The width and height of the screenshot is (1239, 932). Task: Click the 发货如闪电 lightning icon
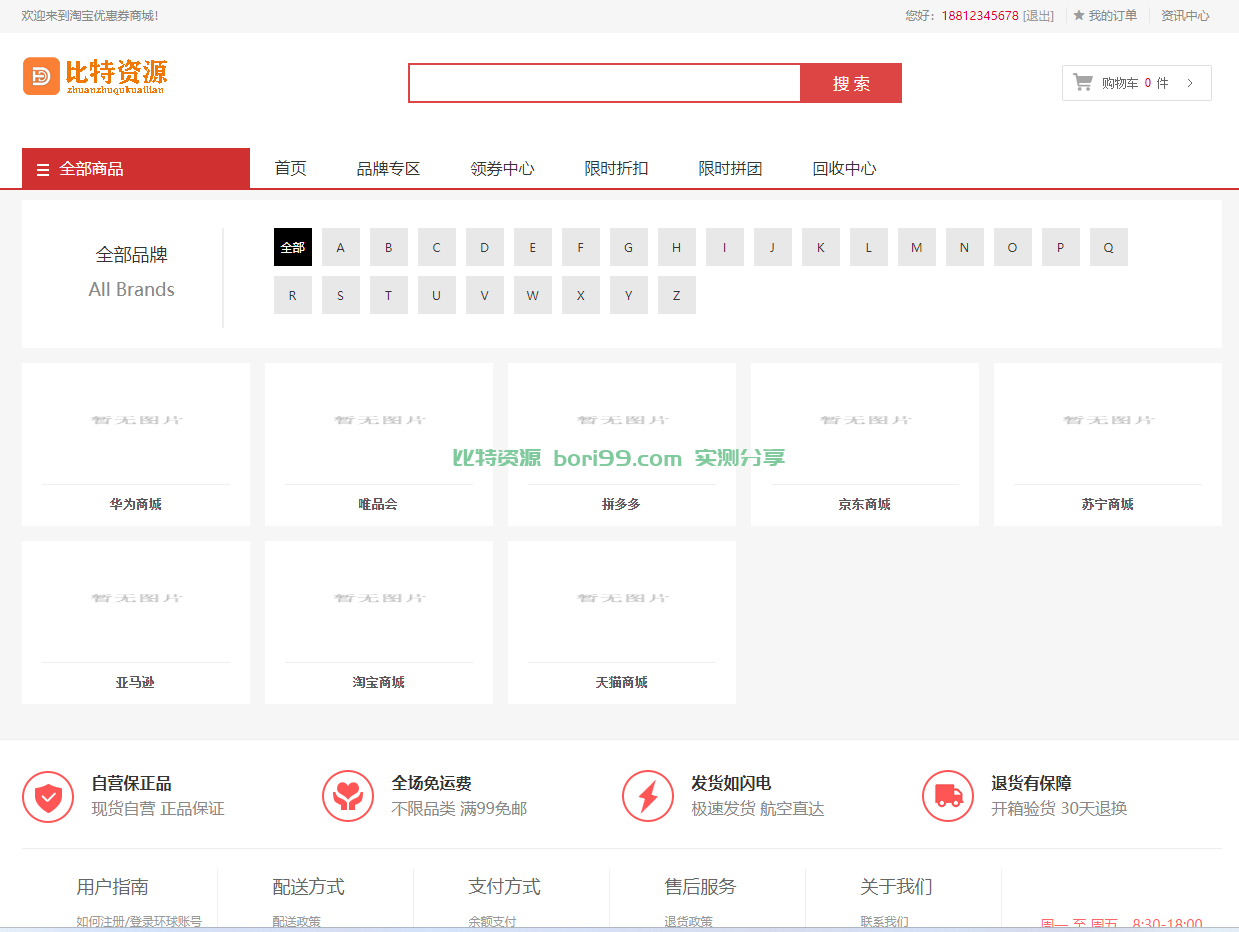tap(648, 797)
